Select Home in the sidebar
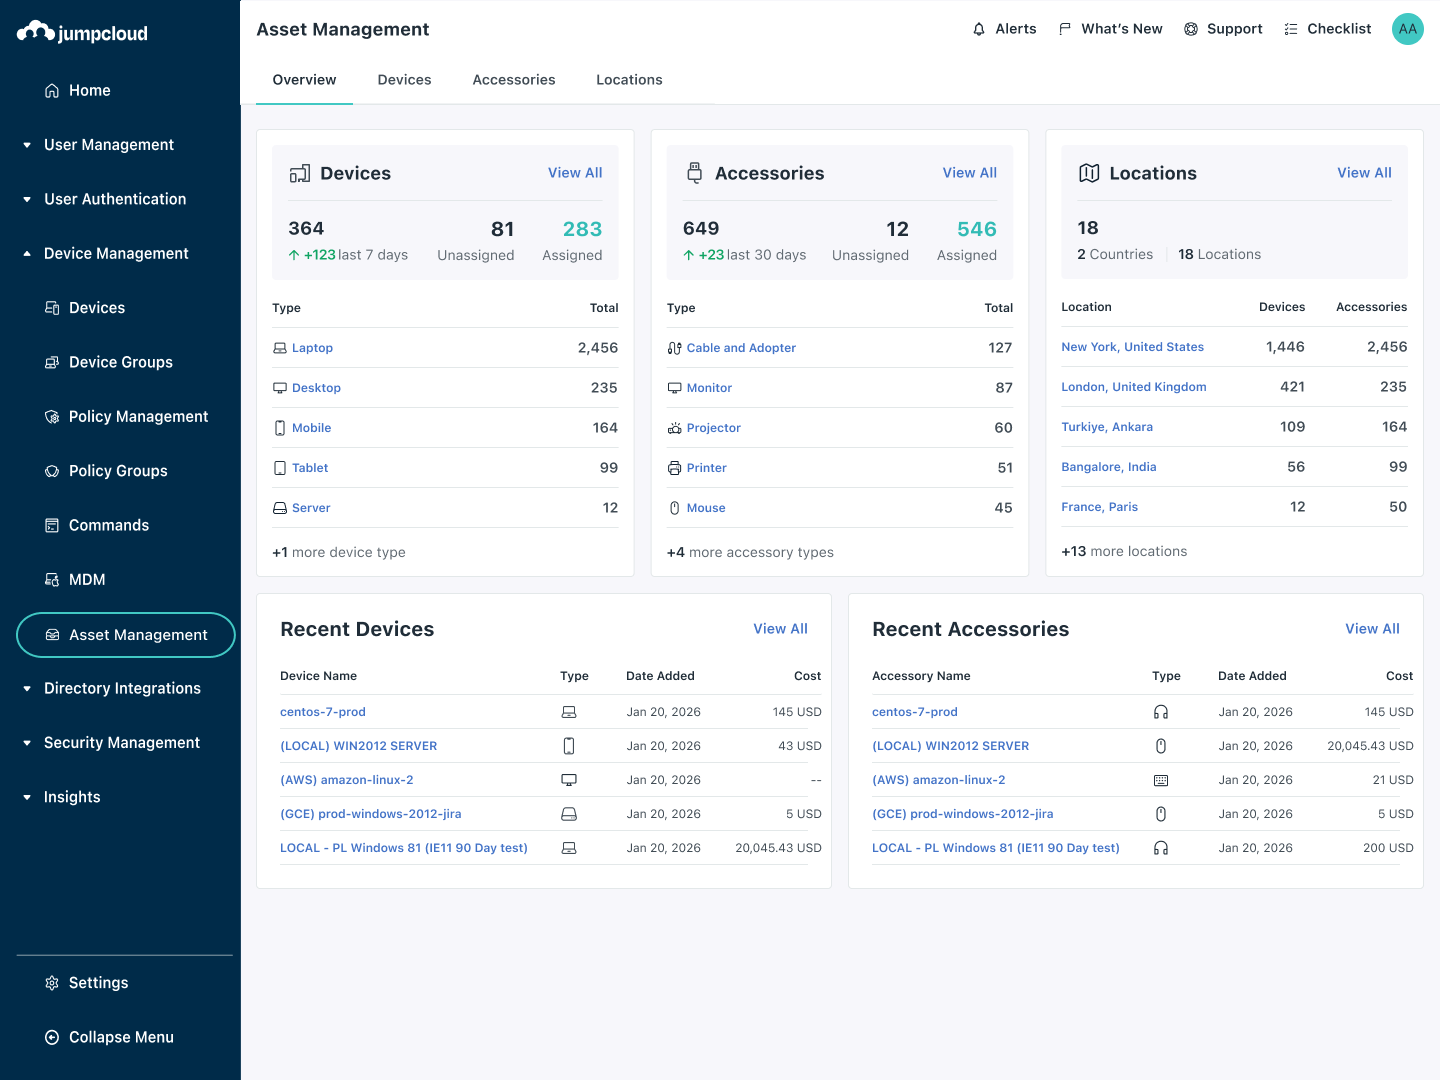The height and width of the screenshot is (1080, 1440). (x=88, y=90)
